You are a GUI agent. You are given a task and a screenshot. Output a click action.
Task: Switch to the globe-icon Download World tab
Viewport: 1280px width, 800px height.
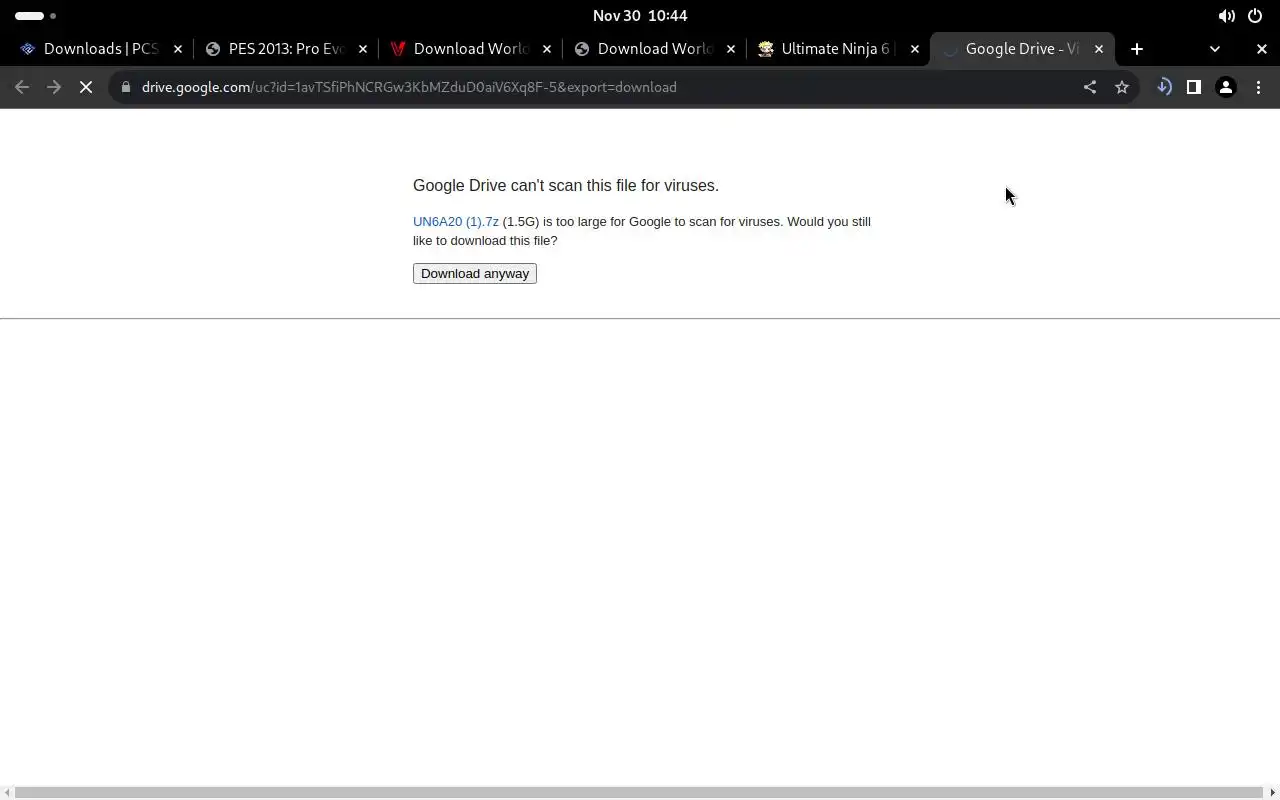pos(654,48)
